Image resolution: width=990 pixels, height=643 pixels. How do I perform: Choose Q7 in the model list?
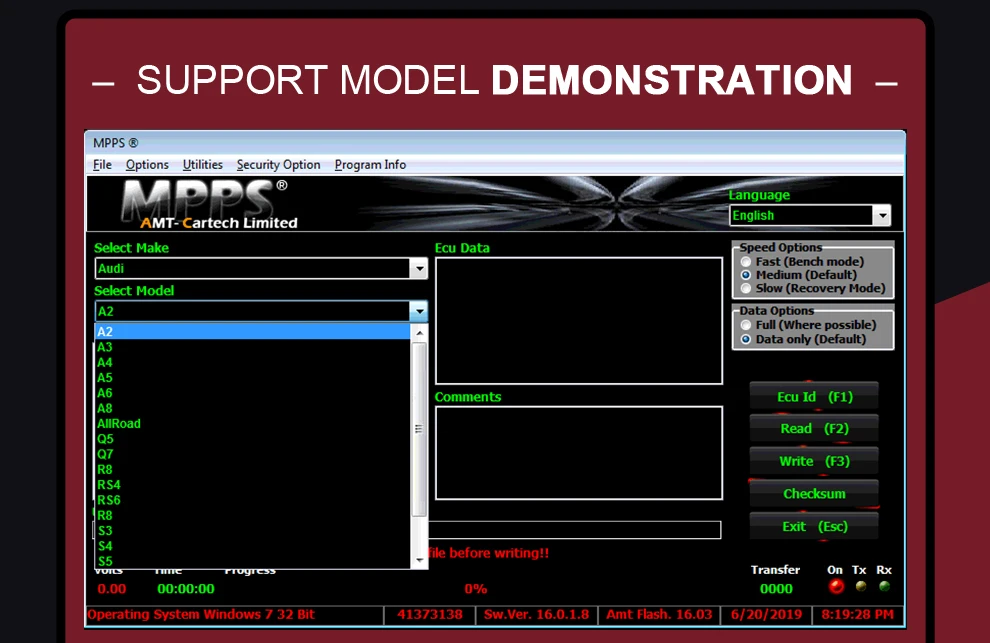[x=253, y=454]
